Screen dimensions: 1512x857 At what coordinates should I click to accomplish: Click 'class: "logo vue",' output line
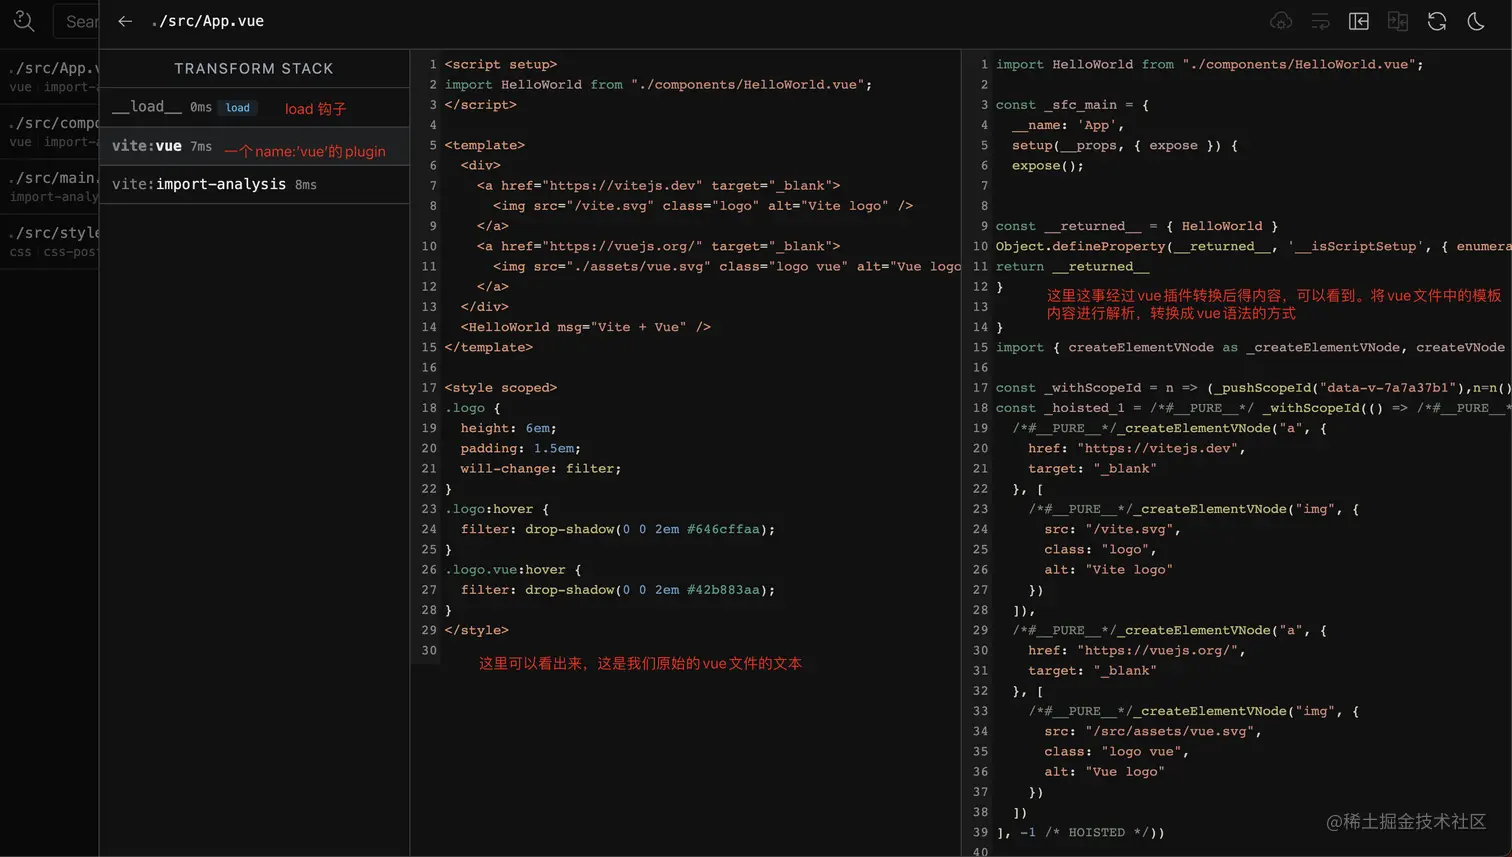(1117, 752)
